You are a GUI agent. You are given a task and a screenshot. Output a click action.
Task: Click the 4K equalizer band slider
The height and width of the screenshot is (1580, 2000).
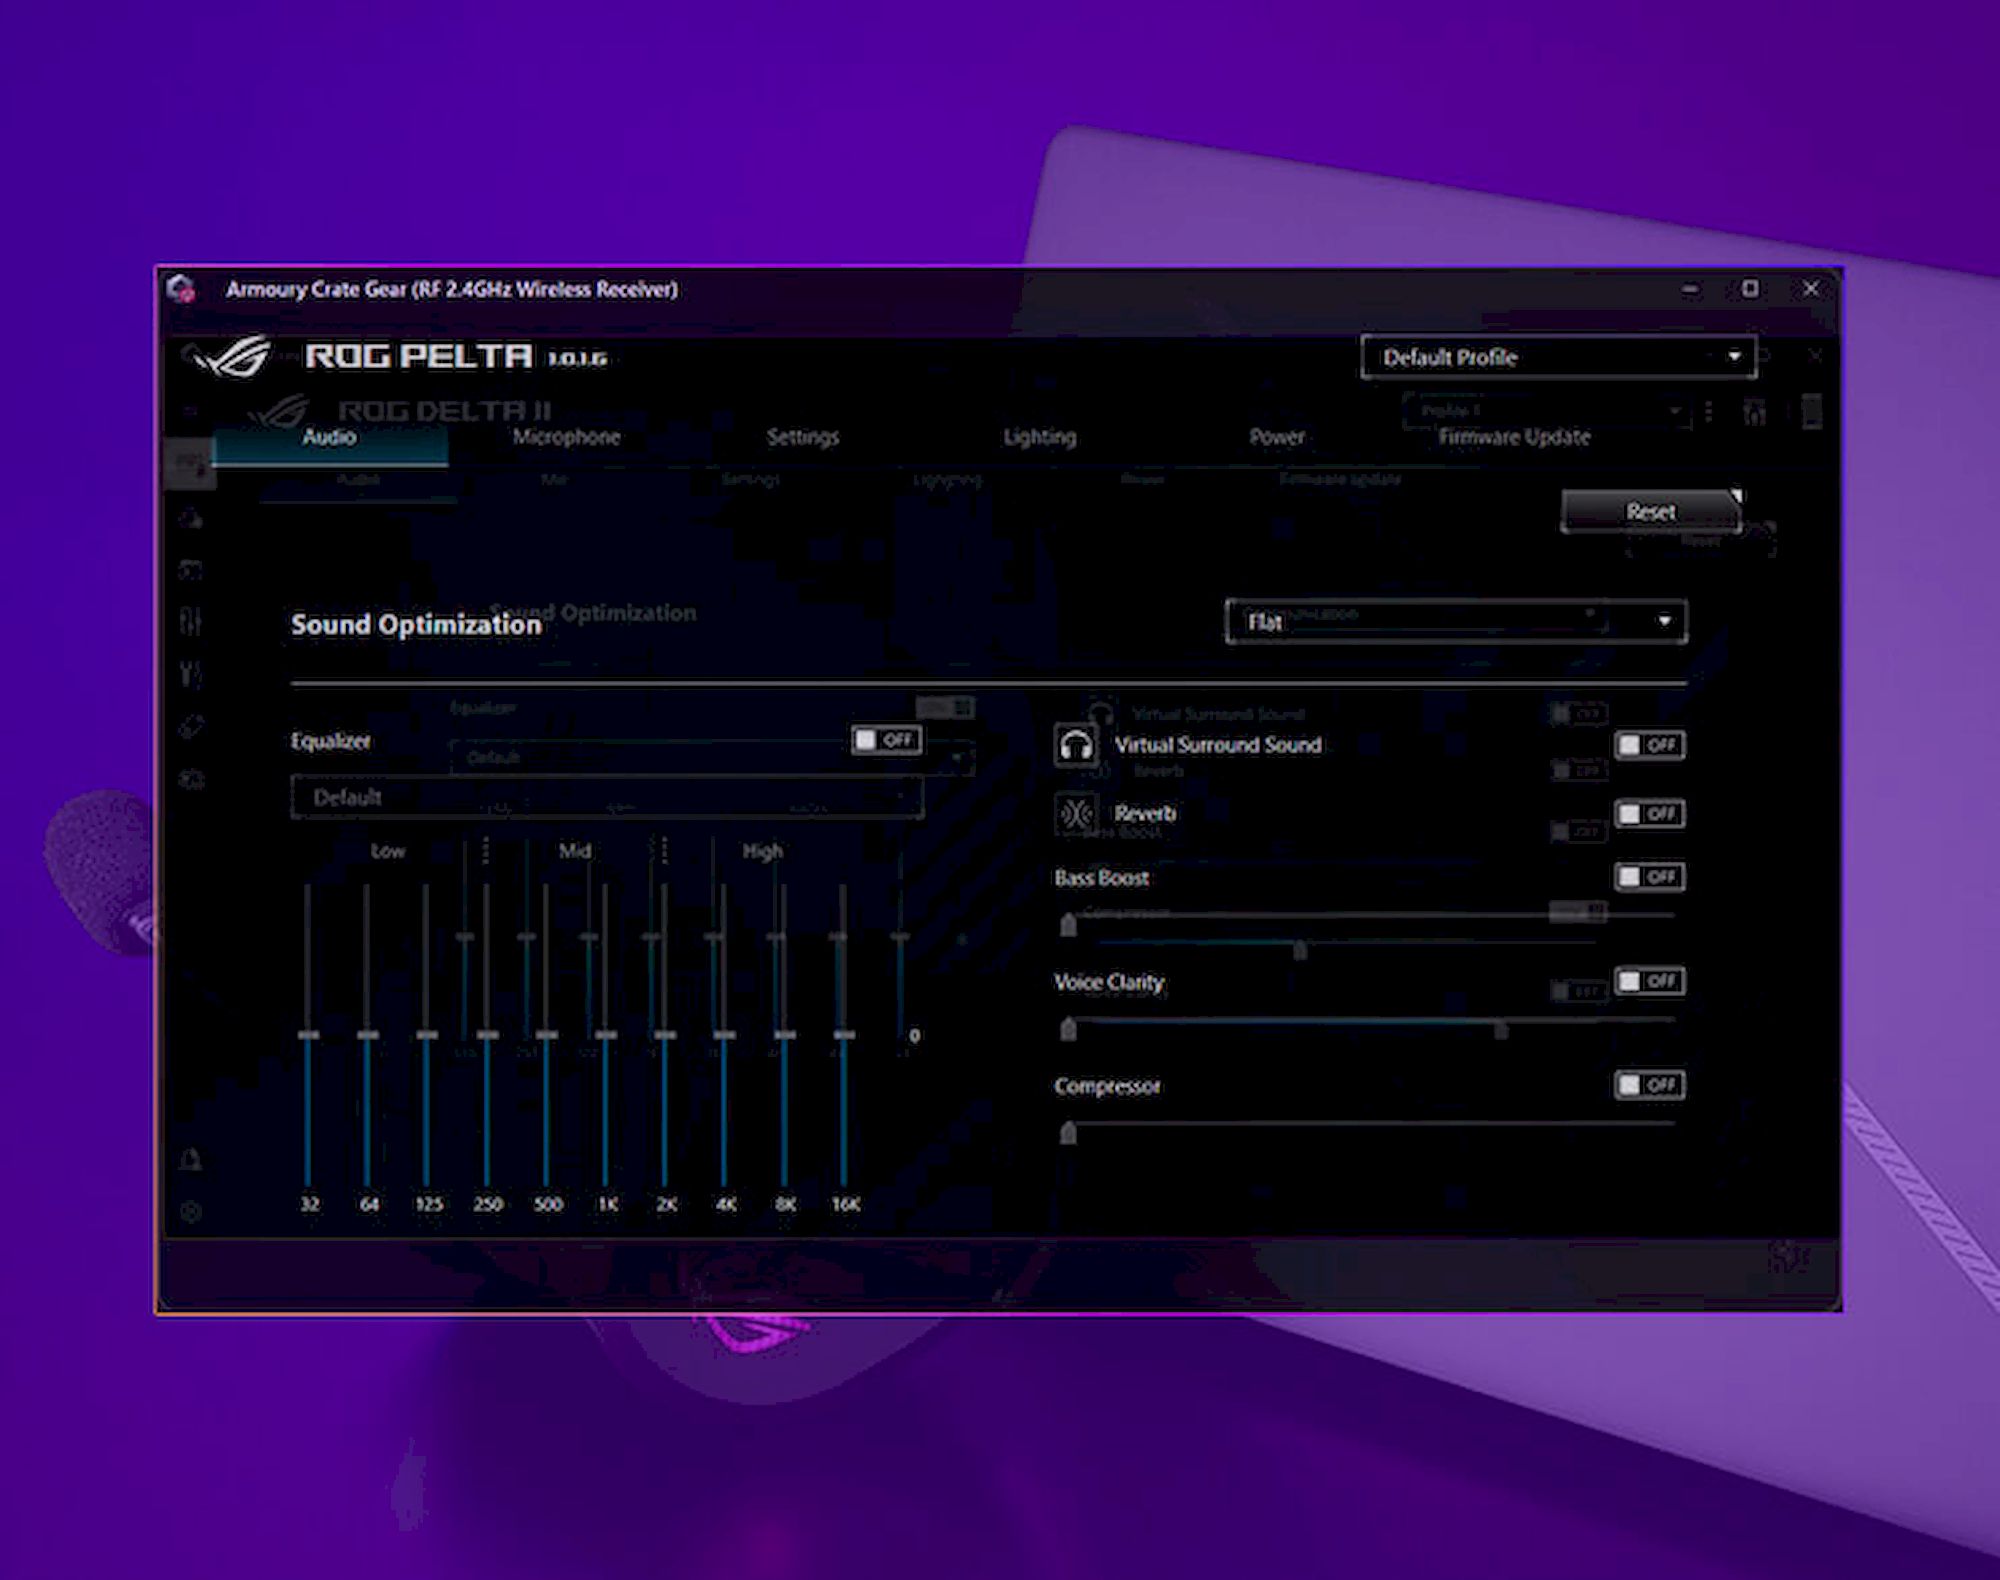(725, 1035)
